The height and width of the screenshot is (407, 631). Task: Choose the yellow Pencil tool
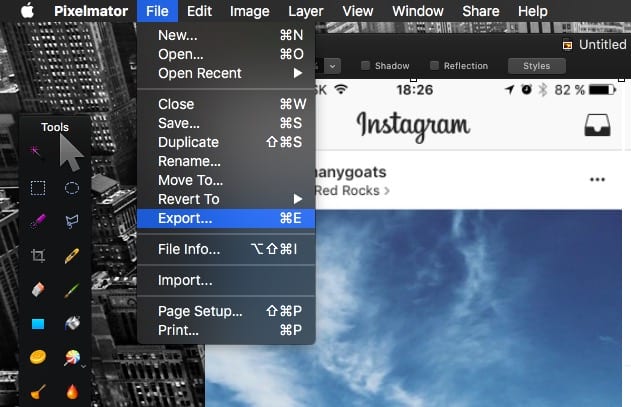pyautogui.click(x=72, y=256)
